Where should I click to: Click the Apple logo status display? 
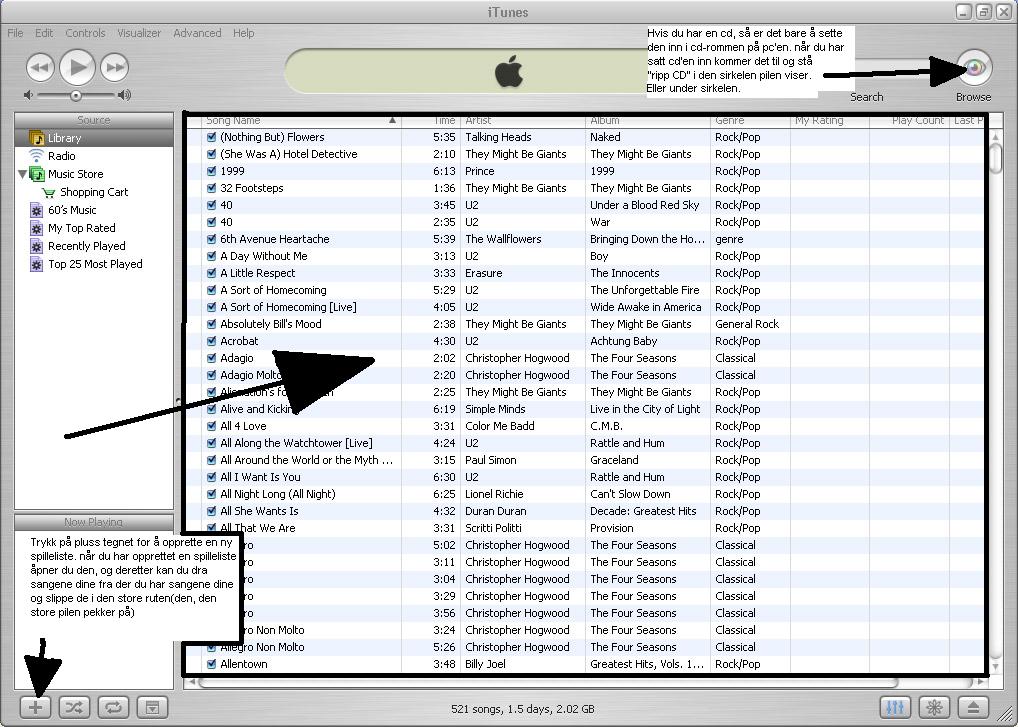click(509, 71)
